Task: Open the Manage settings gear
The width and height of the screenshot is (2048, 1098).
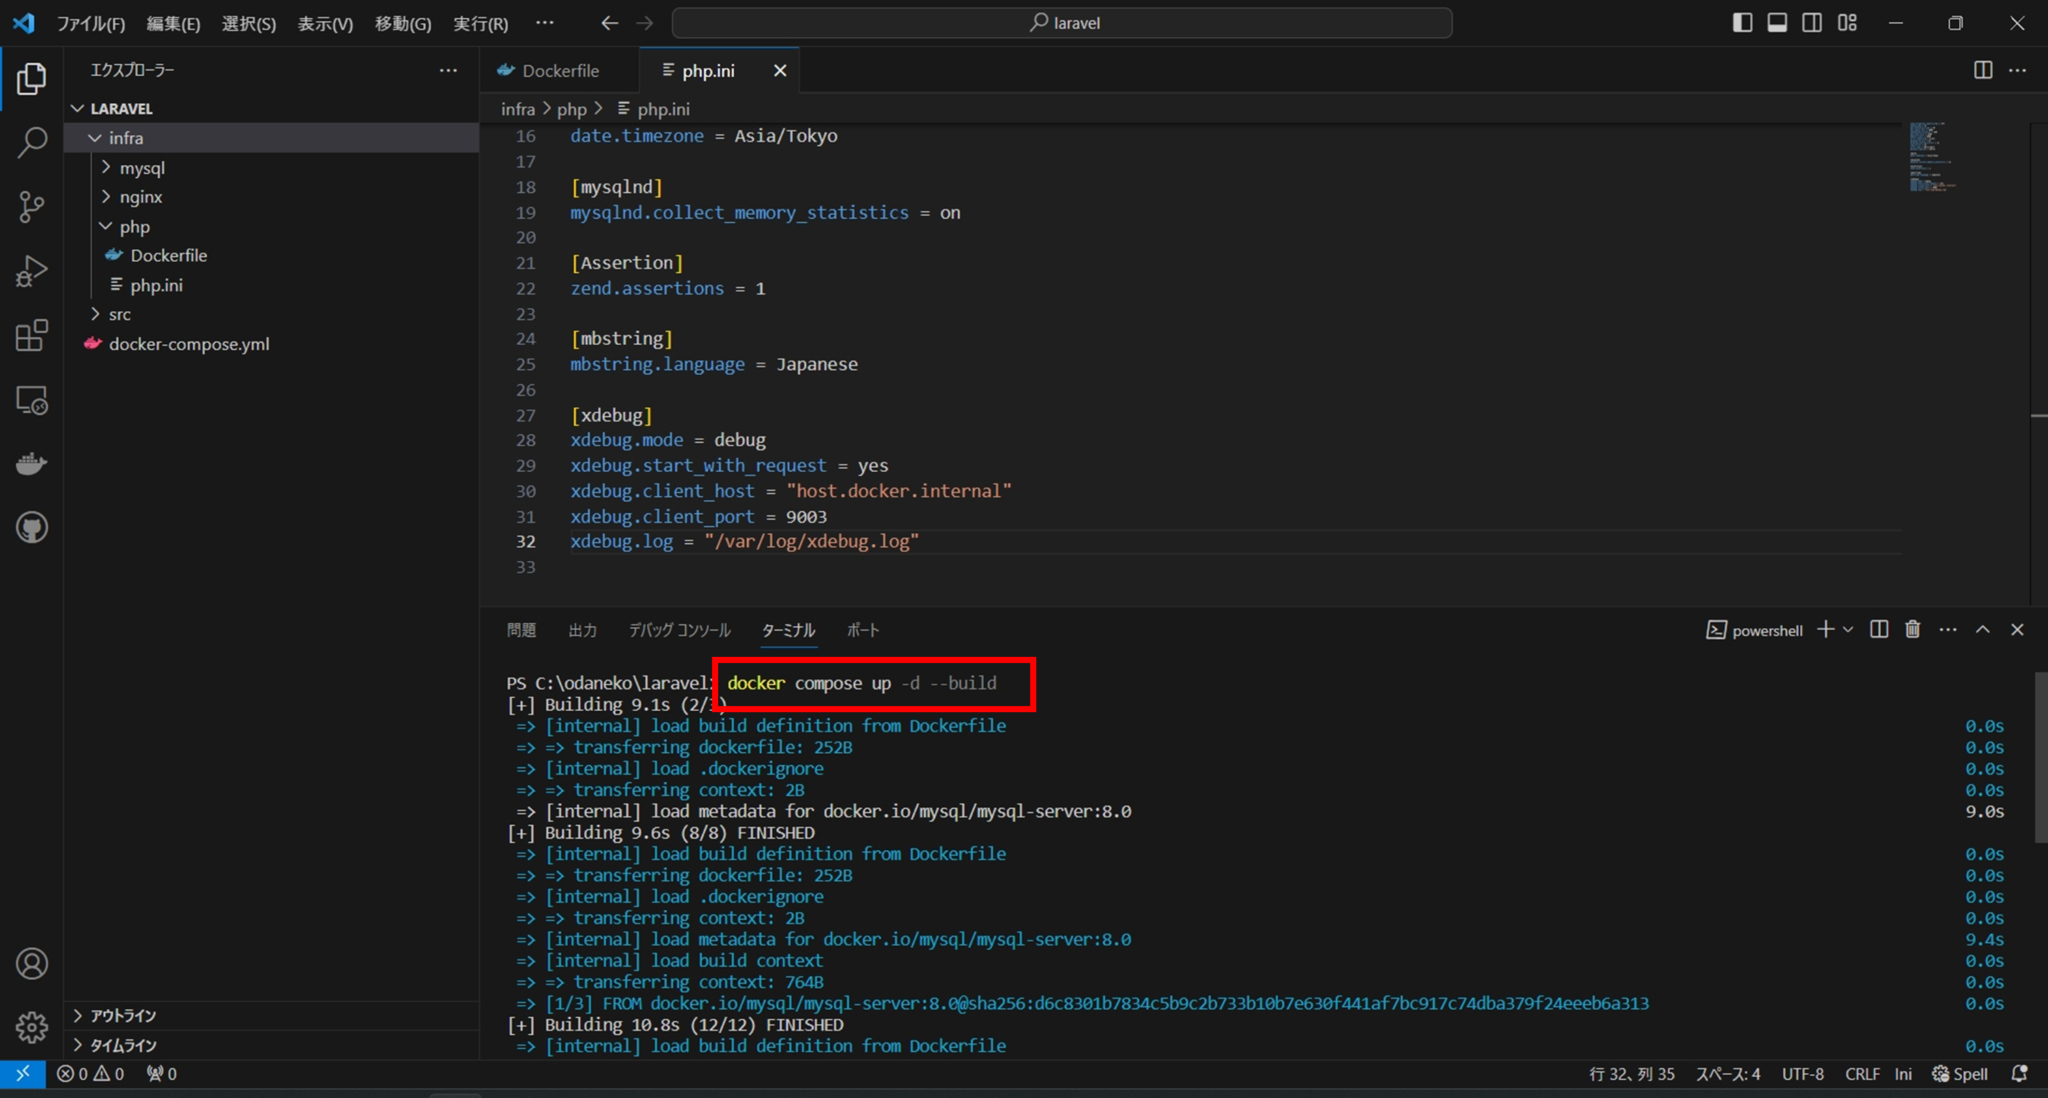Action: (x=33, y=1027)
